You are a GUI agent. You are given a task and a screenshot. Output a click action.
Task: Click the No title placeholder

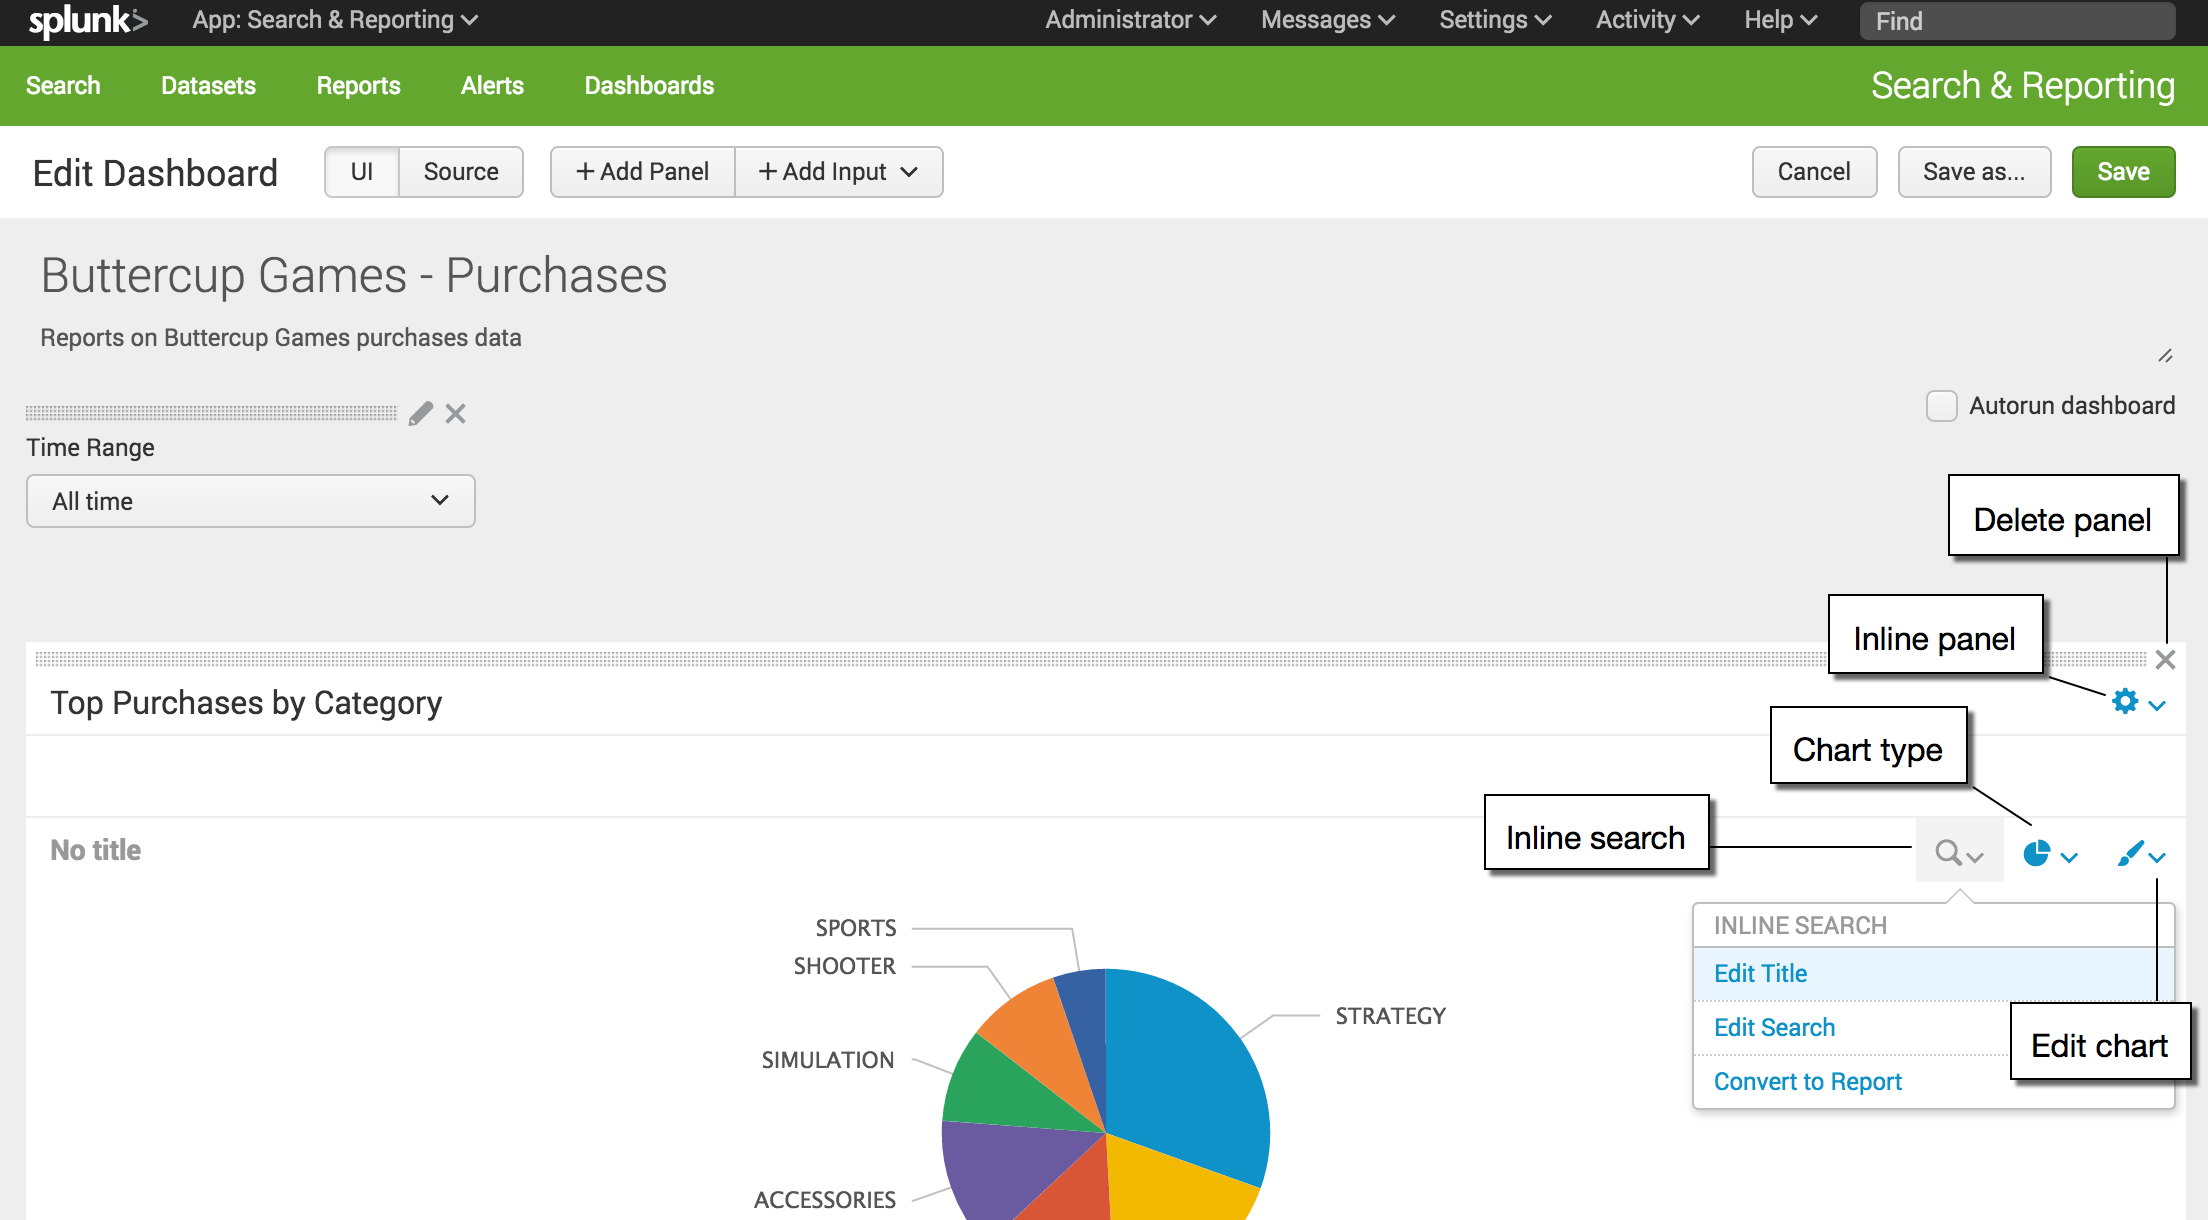coord(96,850)
